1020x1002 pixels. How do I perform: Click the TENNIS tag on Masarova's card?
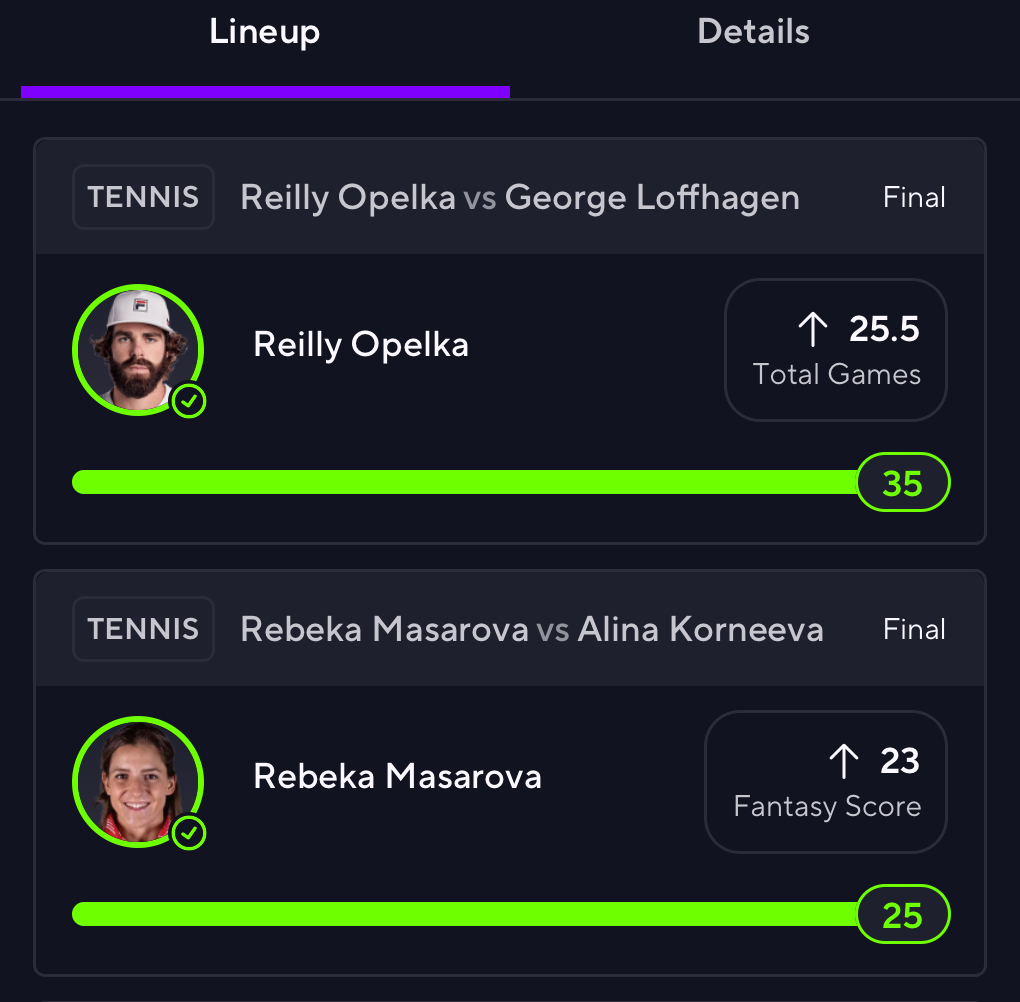tap(143, 629)
